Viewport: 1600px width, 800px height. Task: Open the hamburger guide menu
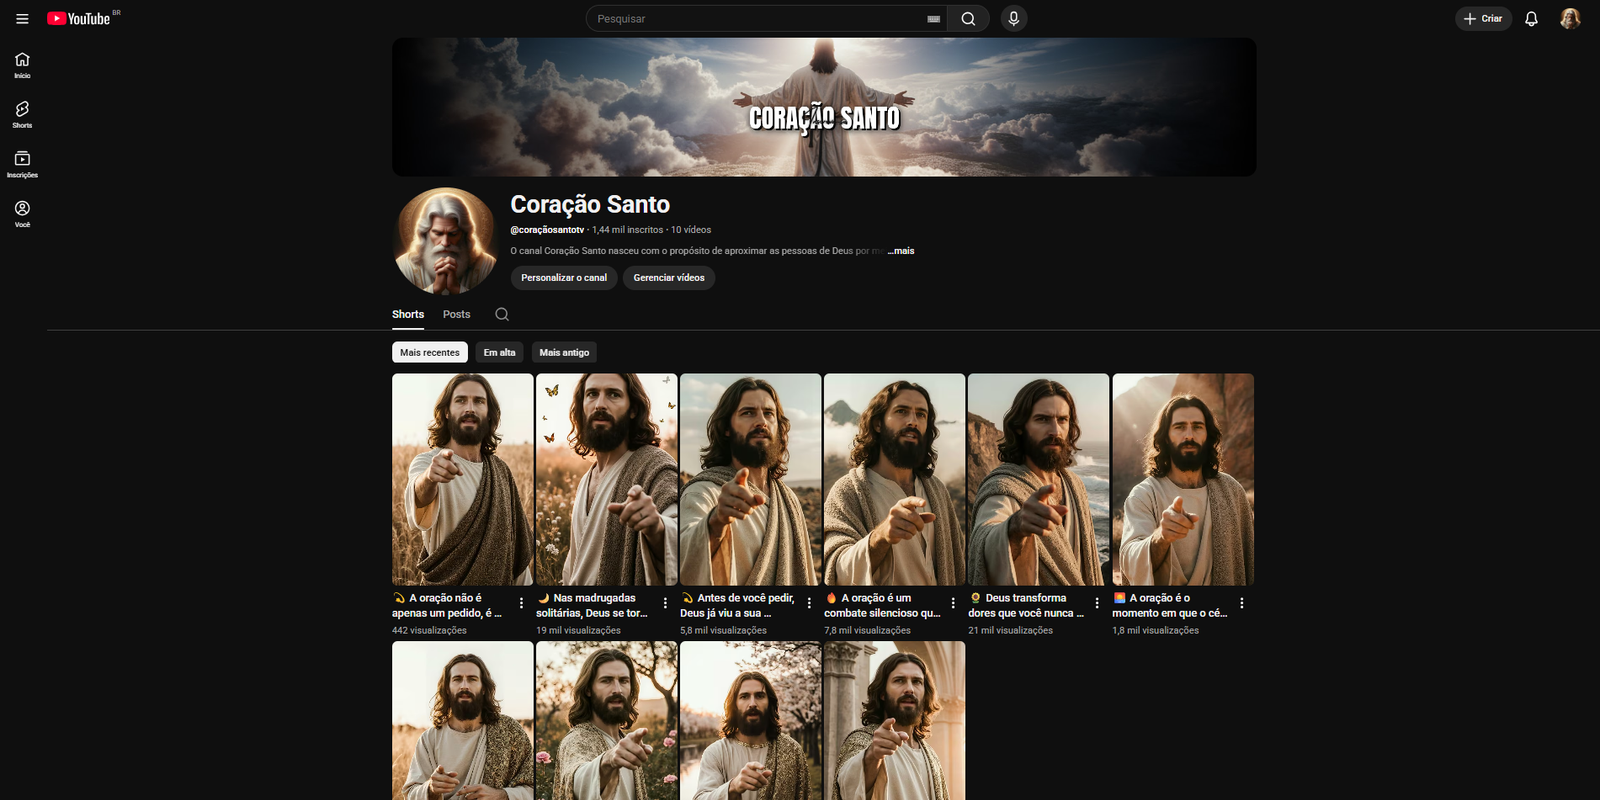click(22, 19)
